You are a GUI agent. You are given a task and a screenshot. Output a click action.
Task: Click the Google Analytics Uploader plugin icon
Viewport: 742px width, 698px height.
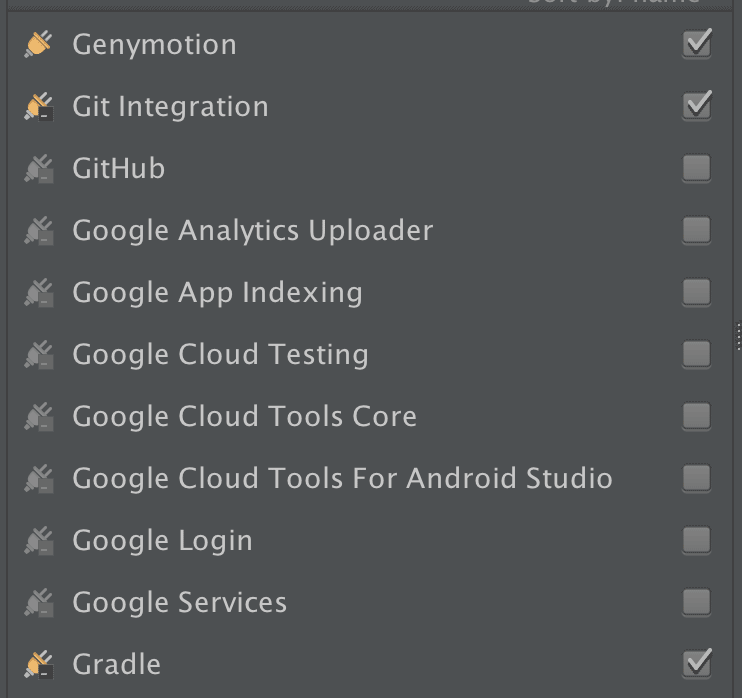click(x=38, y=231)
